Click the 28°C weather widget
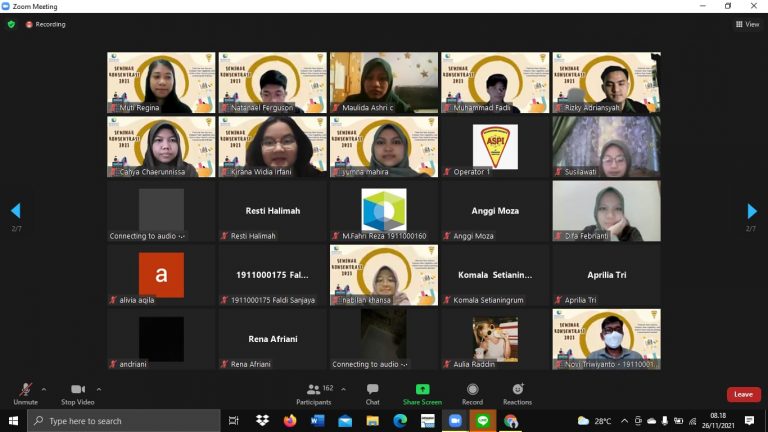The height and width of the screenshot is (432, 768). click(x=595, y=421)
